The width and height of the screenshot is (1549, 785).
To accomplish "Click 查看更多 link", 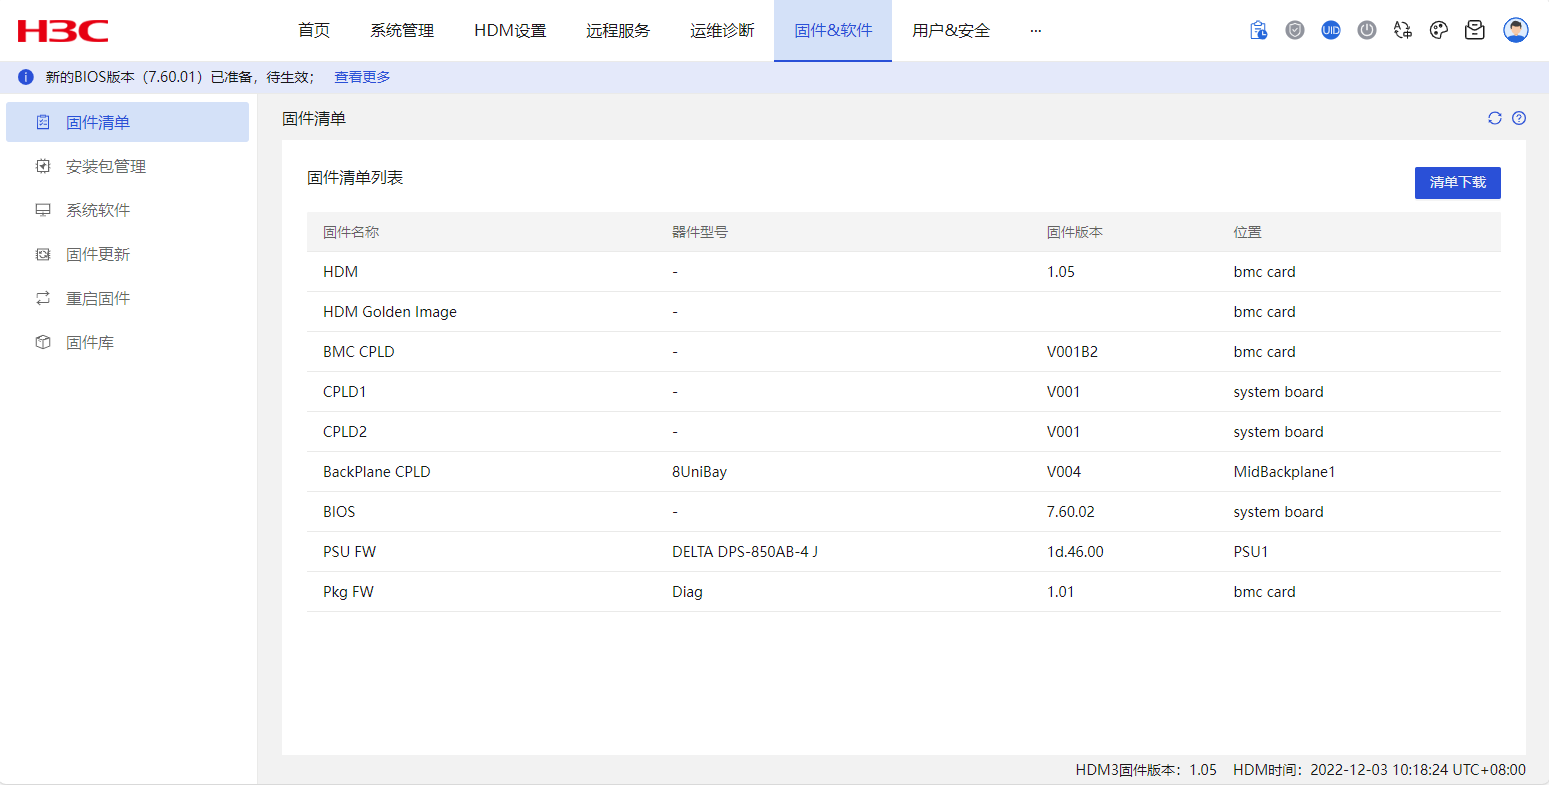I will 362,77.
